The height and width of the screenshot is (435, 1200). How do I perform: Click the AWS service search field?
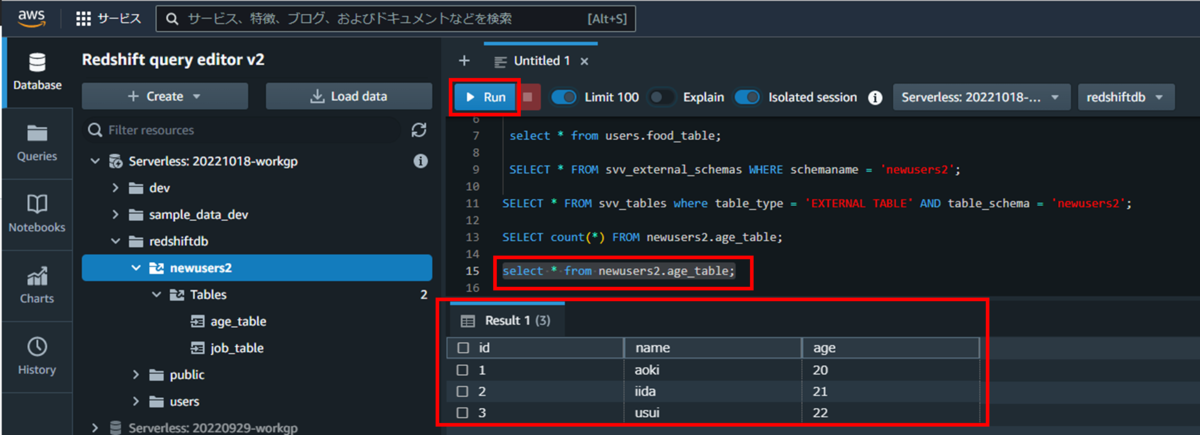(397, 18)
